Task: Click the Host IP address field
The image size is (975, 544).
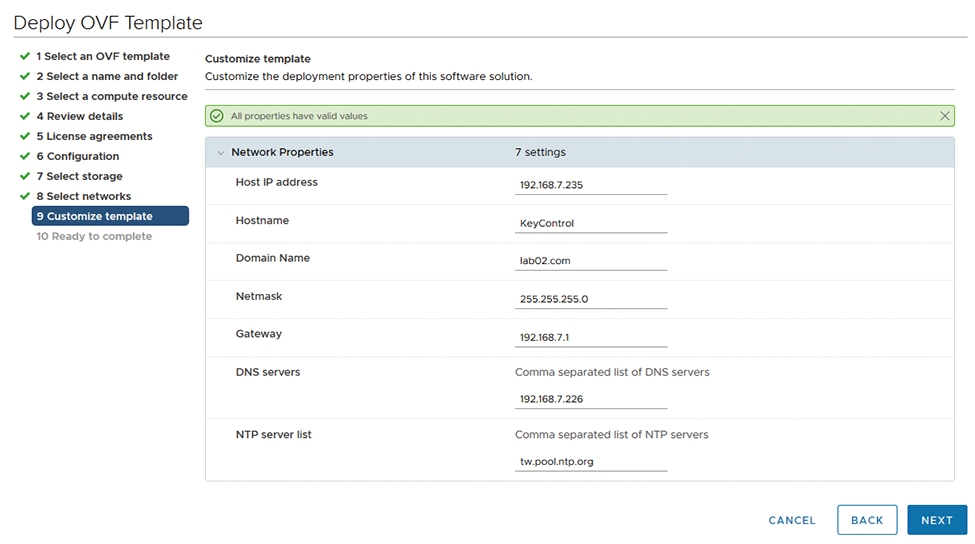Action: pos(591,185)
